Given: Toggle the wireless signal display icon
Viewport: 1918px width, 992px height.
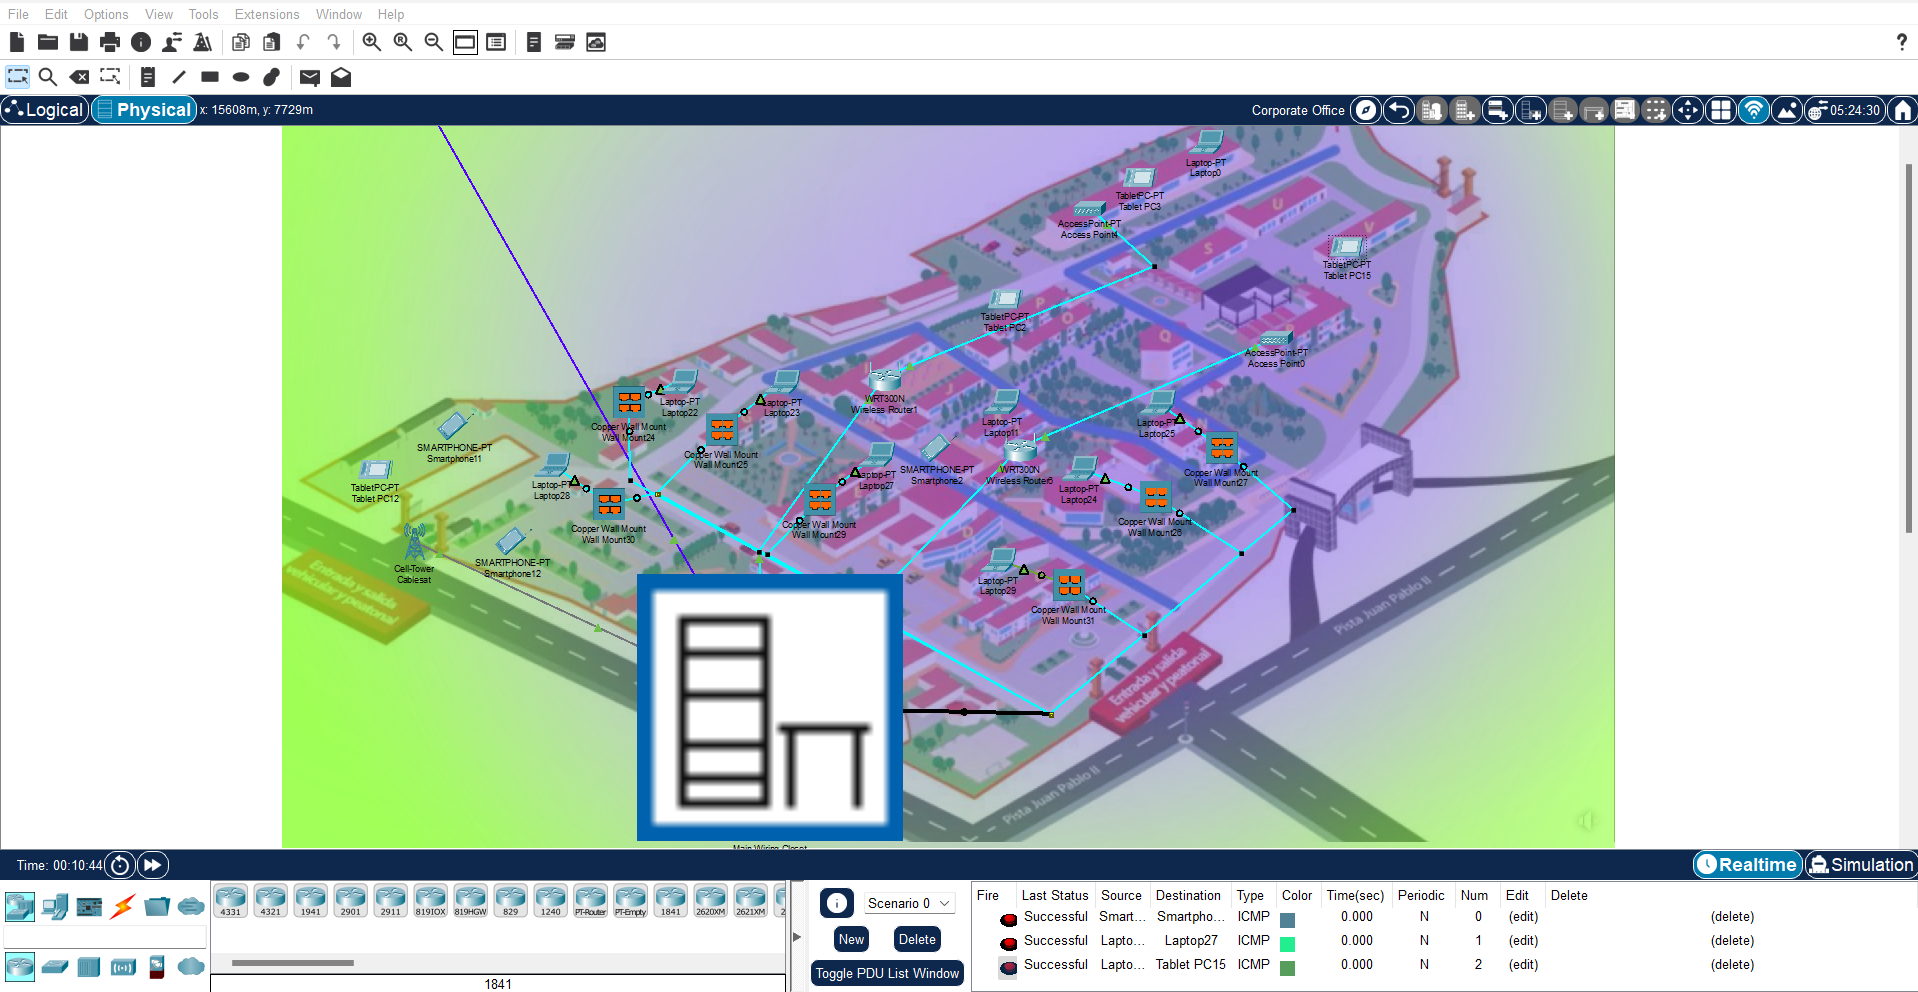Looking at the screenshot, I should click(1753, 110).
